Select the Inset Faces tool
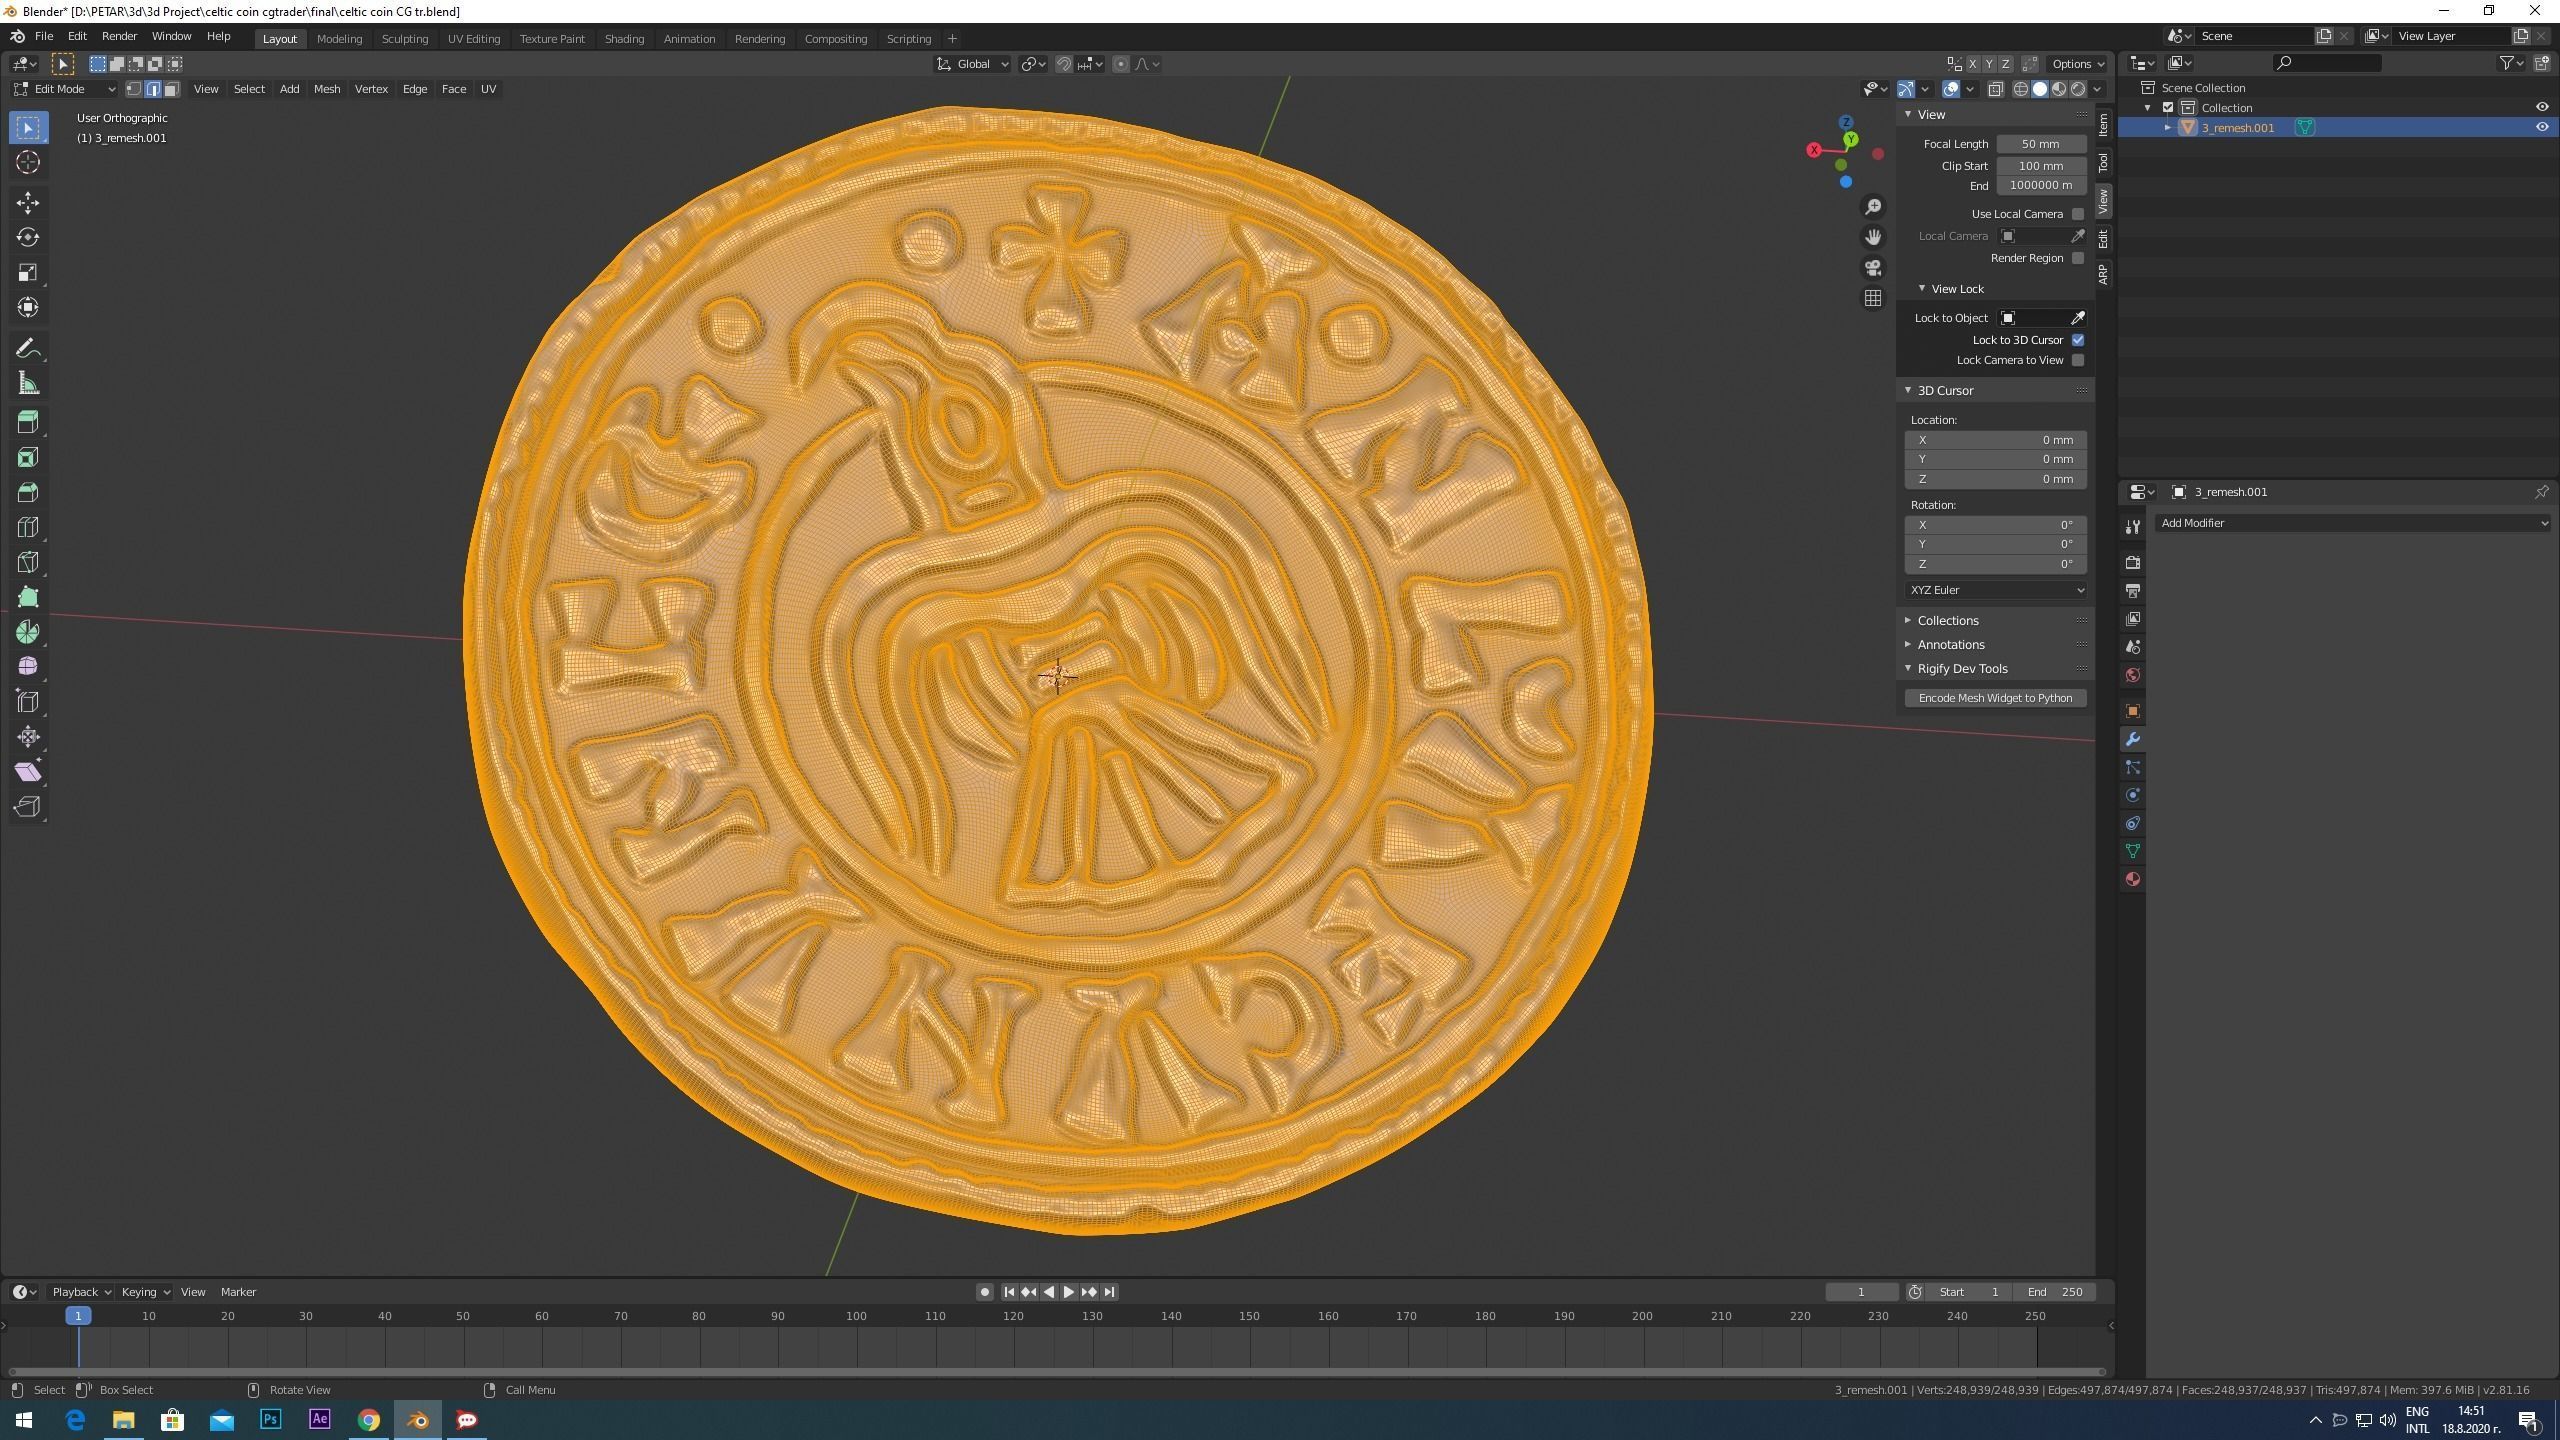Viewport: 2560px width, 1440px height. [28, 457]
